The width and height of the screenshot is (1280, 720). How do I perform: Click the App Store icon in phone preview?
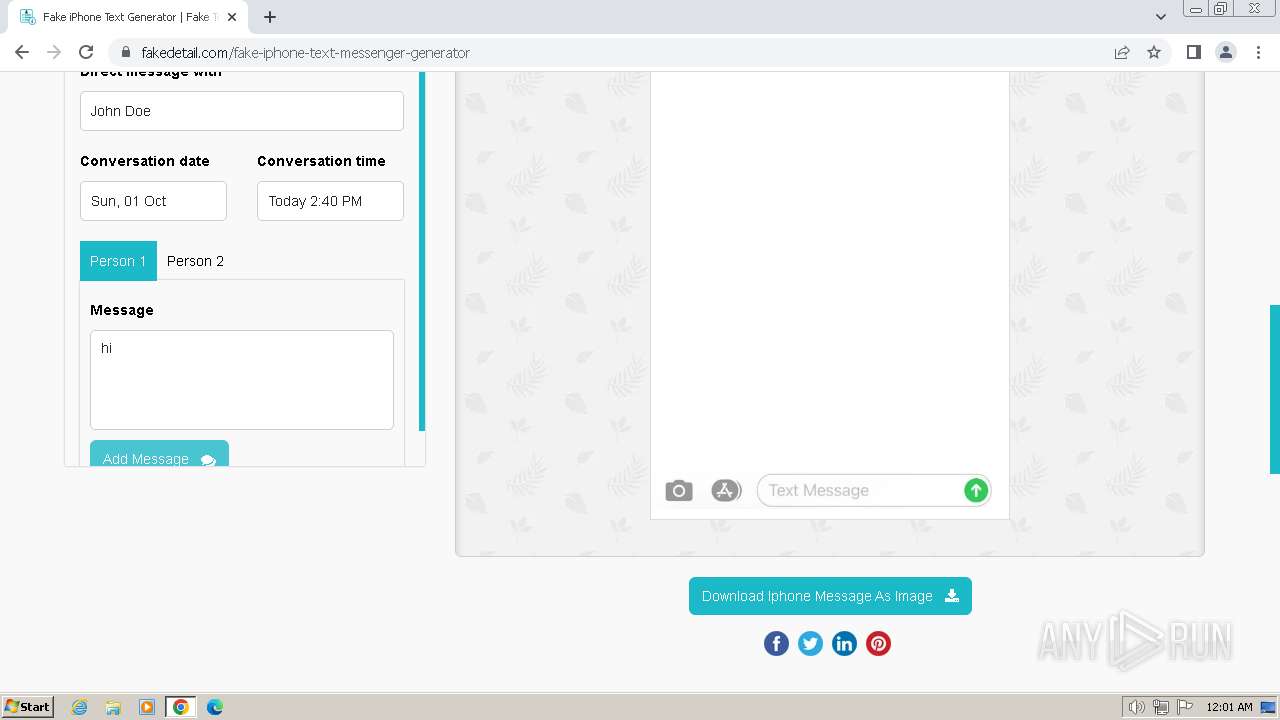pos(726,490)
